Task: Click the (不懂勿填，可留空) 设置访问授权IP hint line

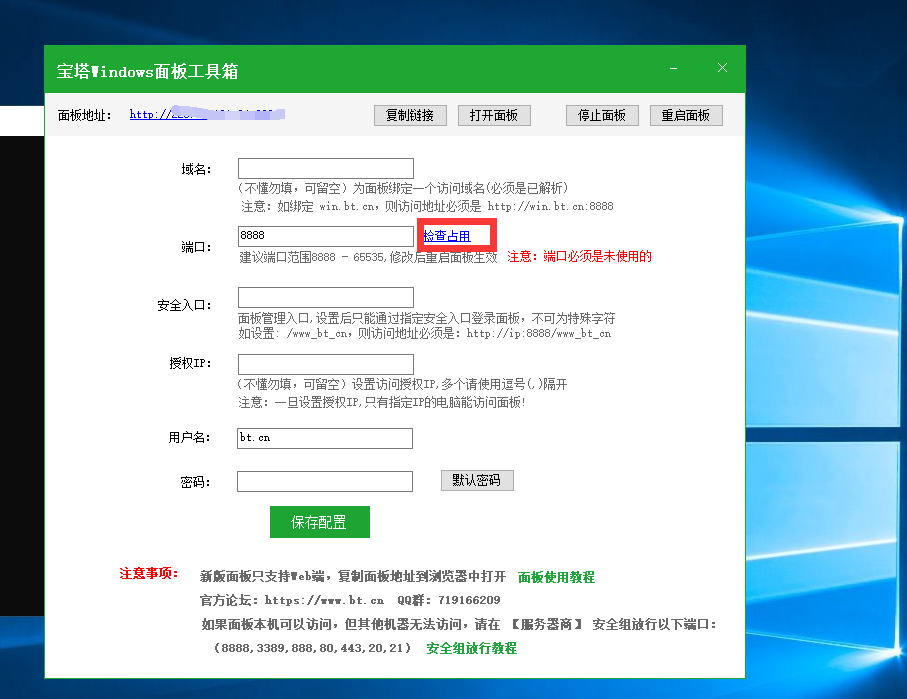Action: pyautogui.click(x=403, y=384)
